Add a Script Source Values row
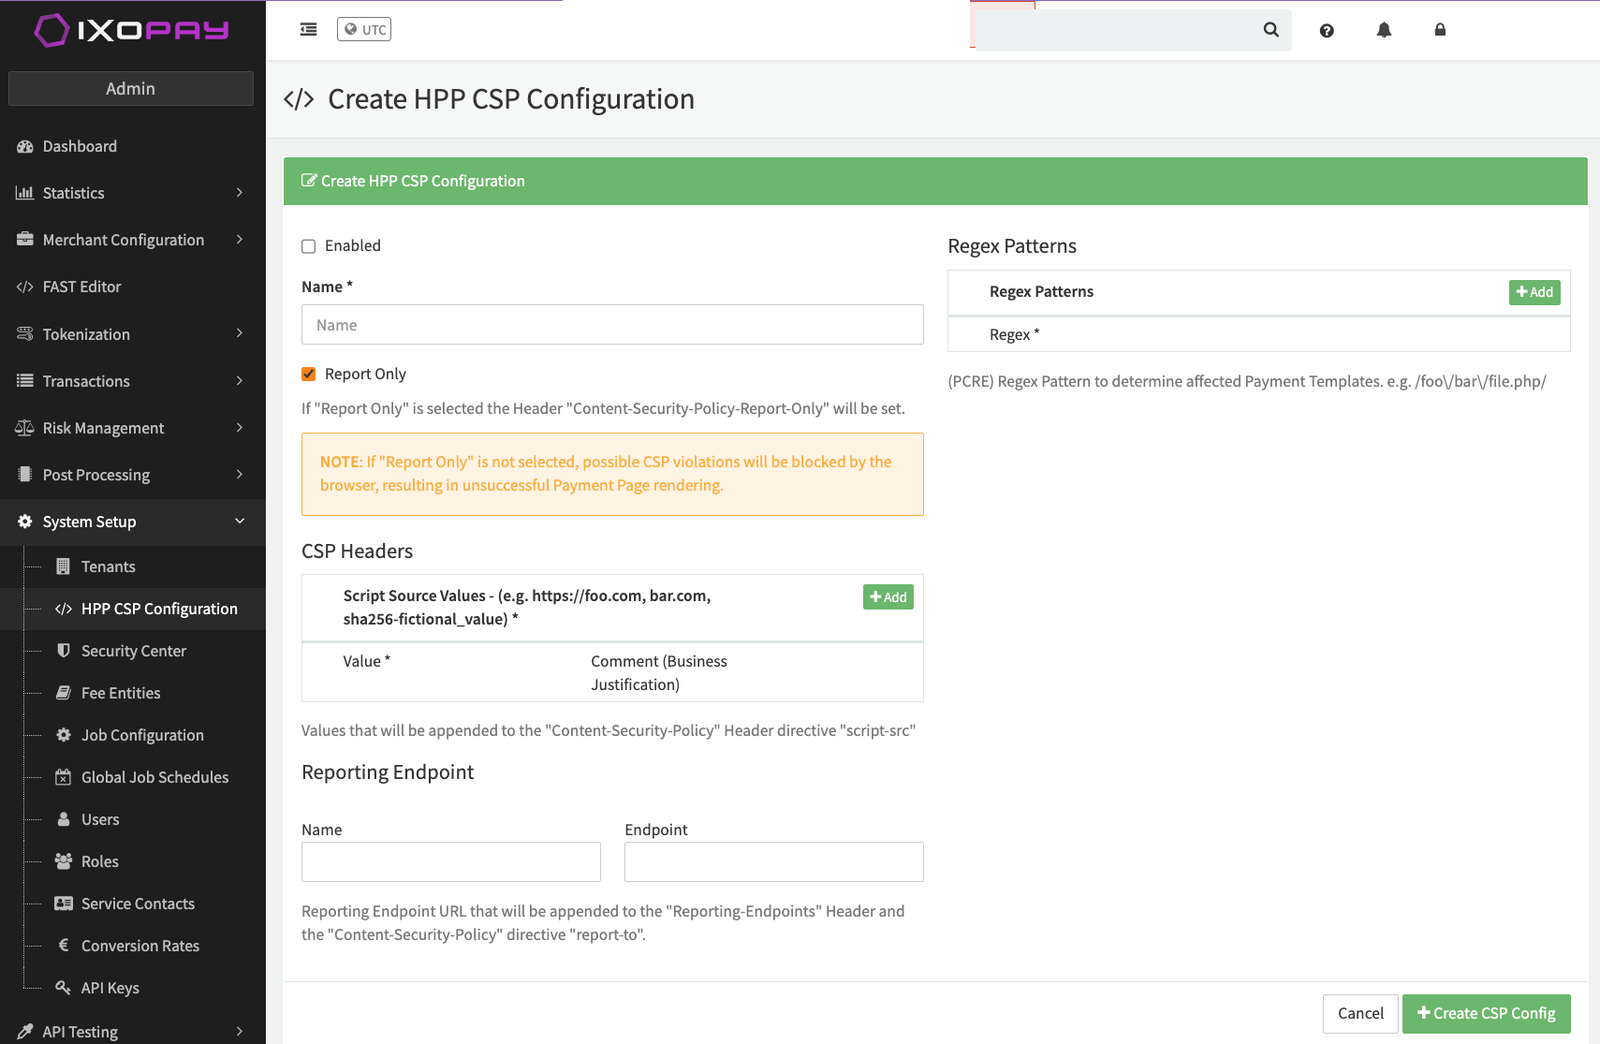Viewport: 1600px width, 1044px height. click(x=888, y=597)
